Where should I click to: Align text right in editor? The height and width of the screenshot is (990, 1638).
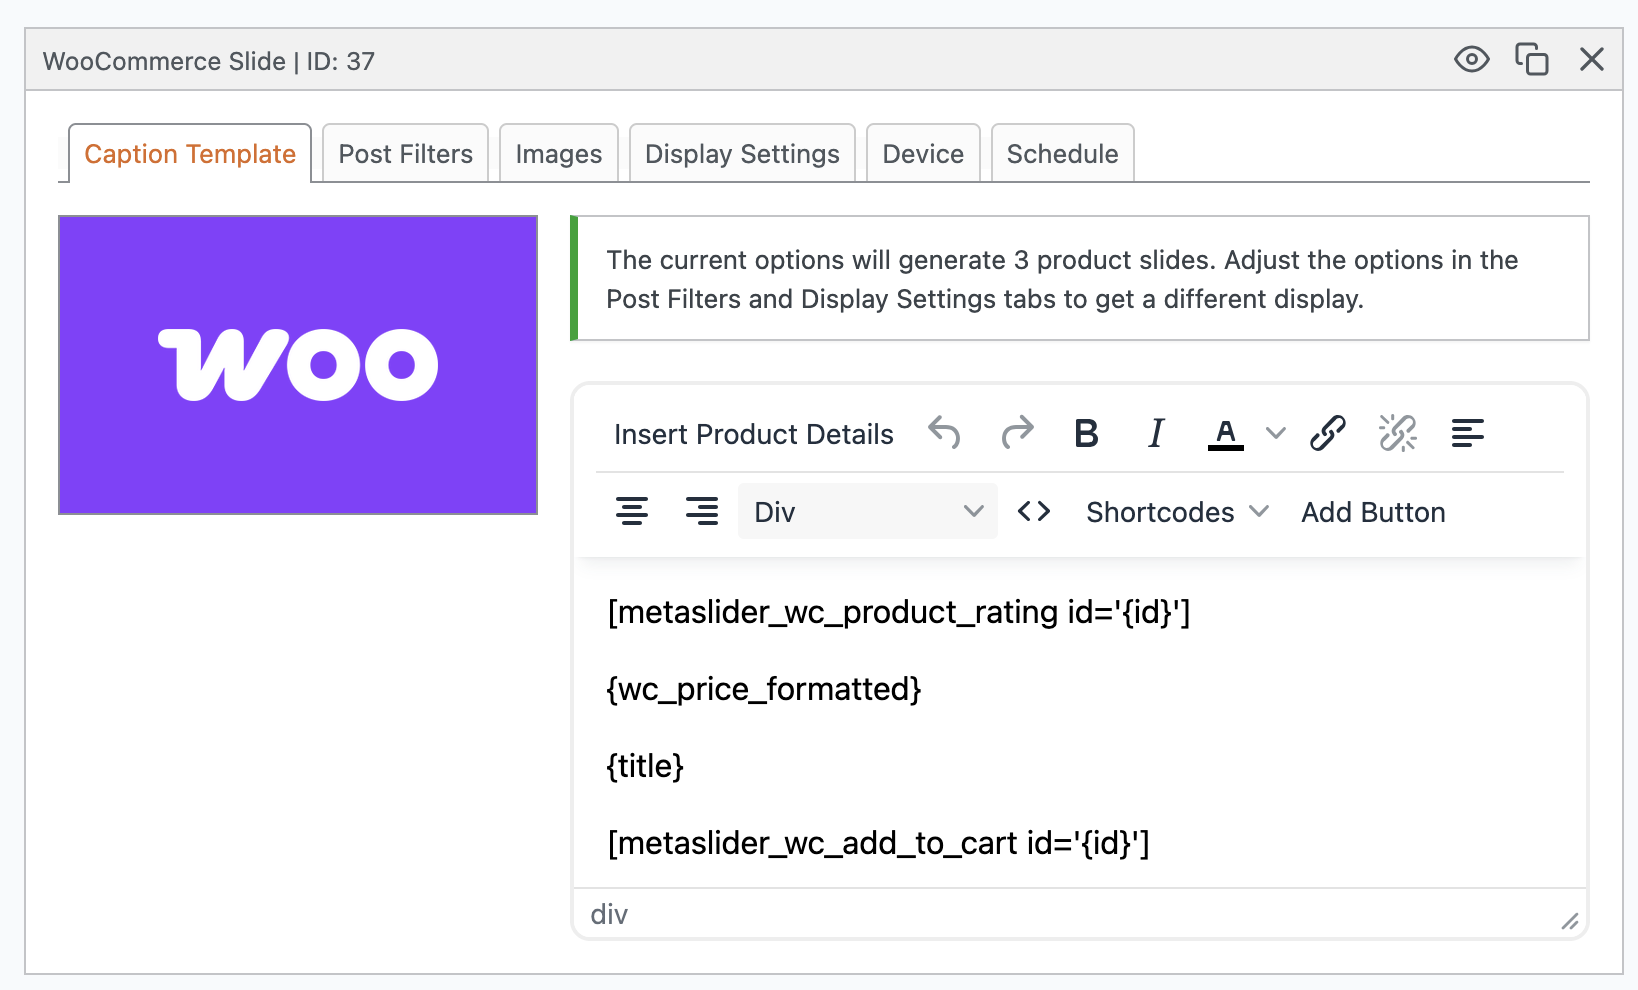tap(702, 511)
